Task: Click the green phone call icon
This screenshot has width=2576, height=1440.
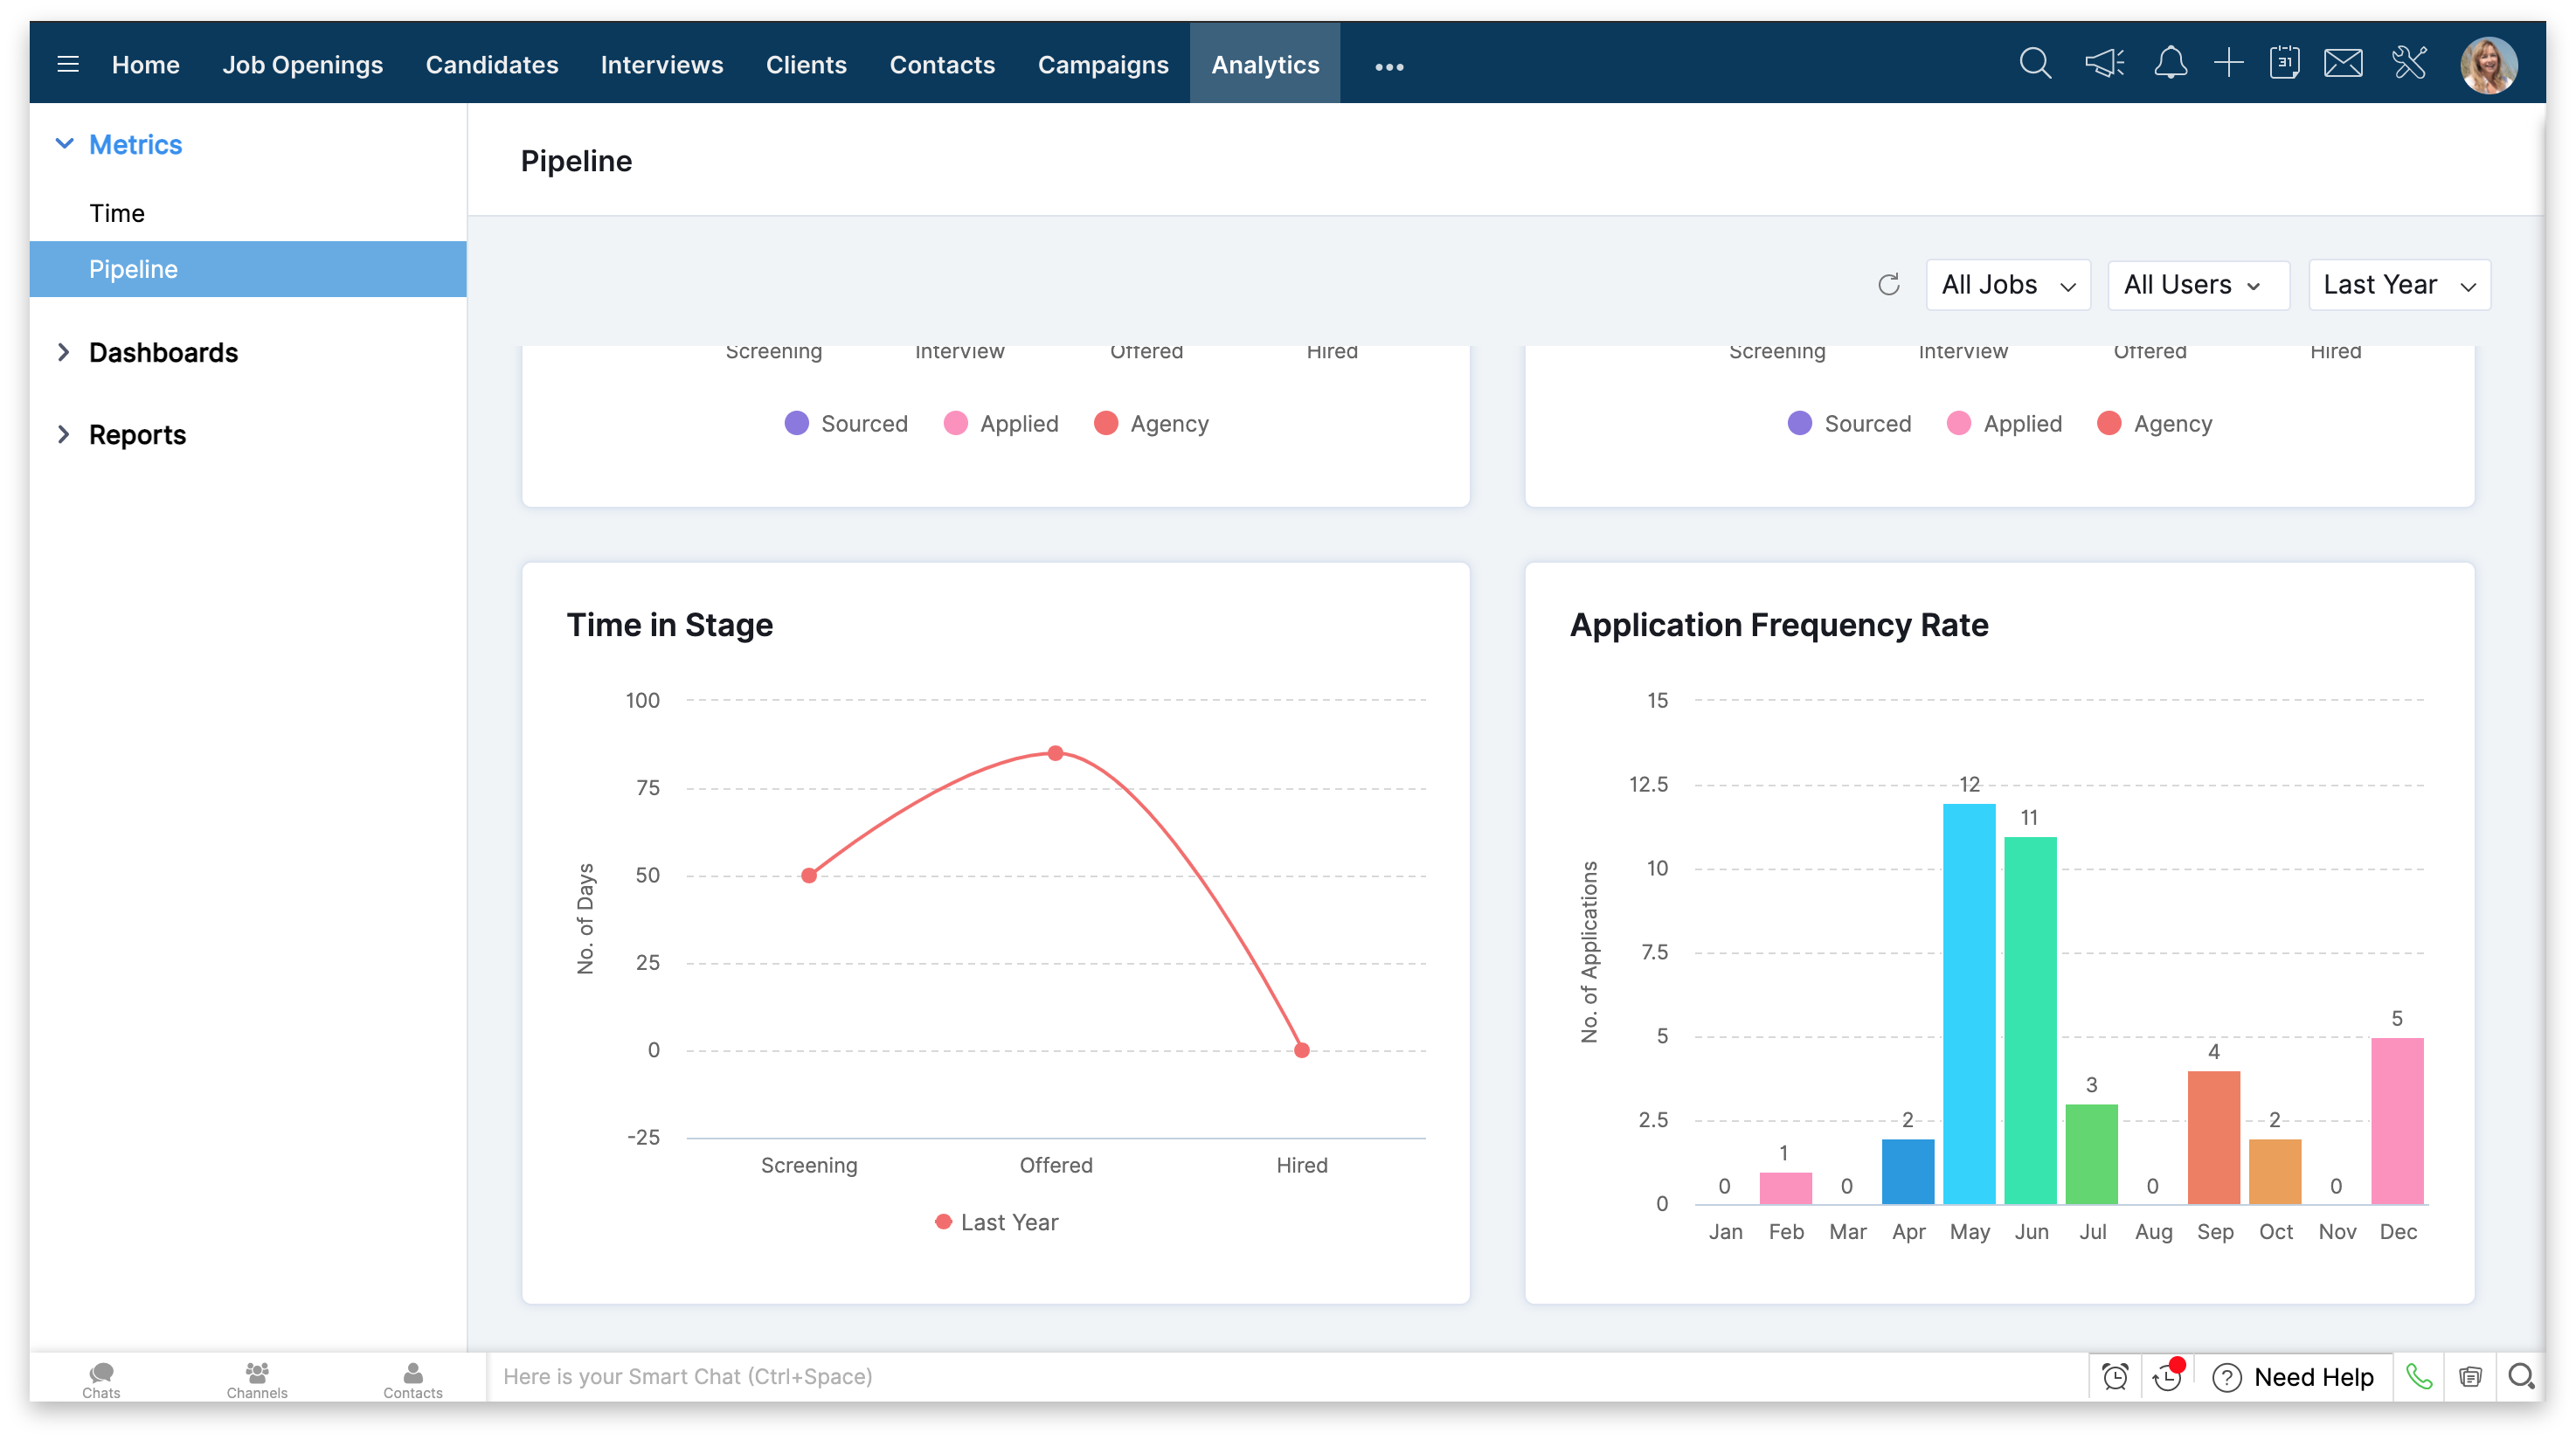Action: pos(2418,1377)
